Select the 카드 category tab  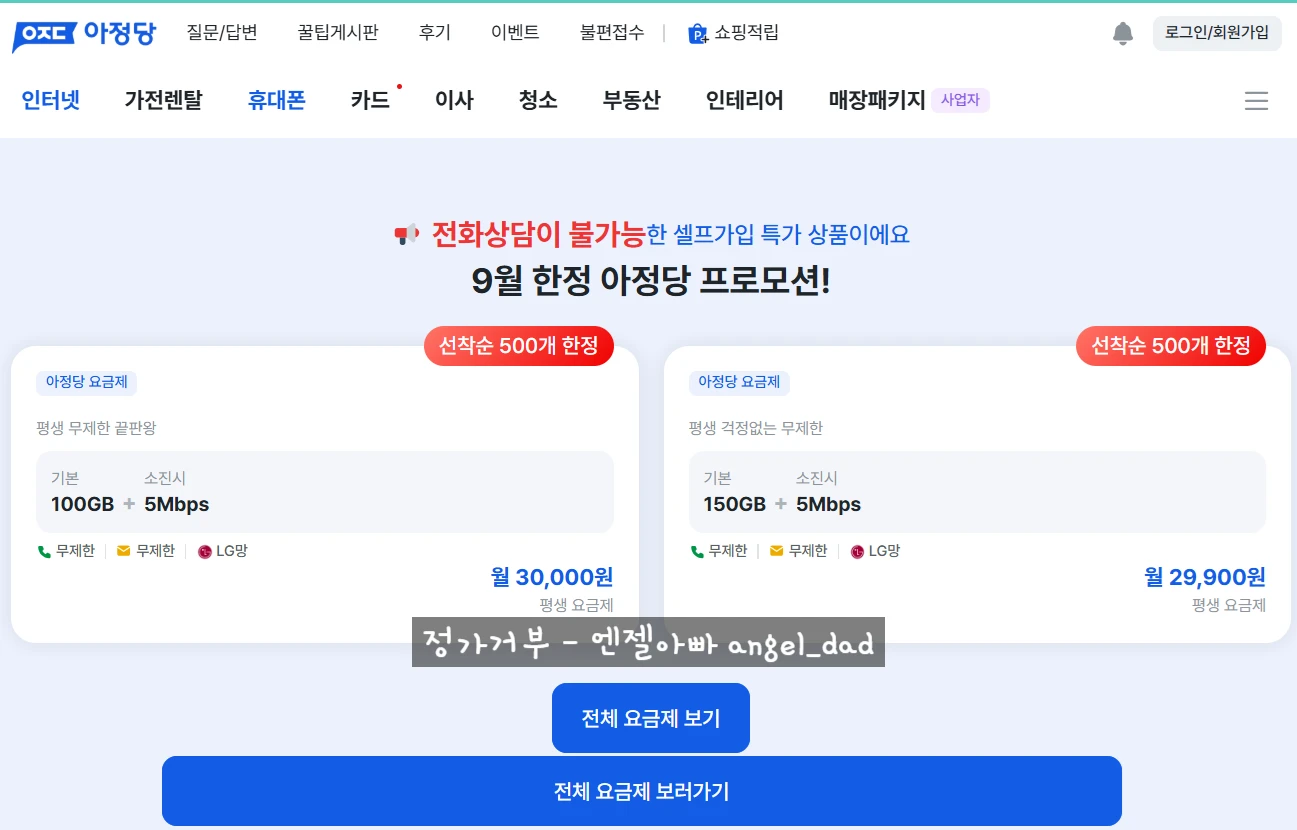tap(370, 100)
